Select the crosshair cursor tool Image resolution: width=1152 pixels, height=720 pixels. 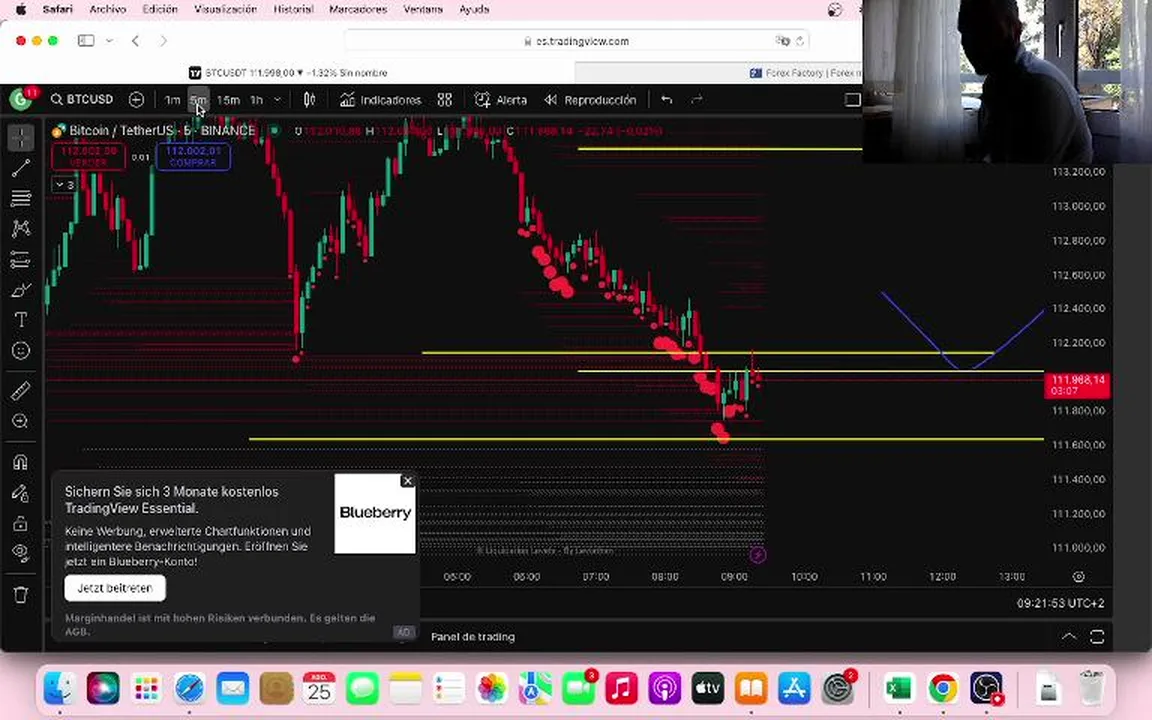[x=21, y=137]
